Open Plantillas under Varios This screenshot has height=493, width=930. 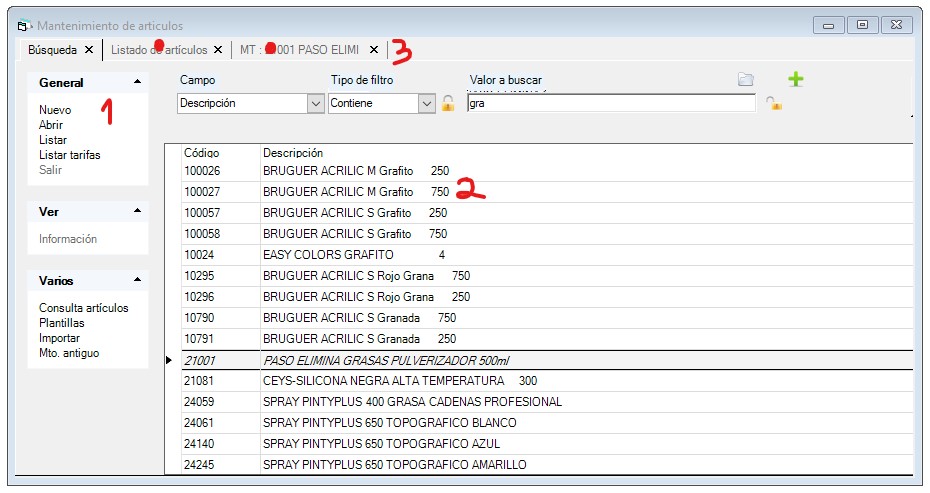point(62,323)
